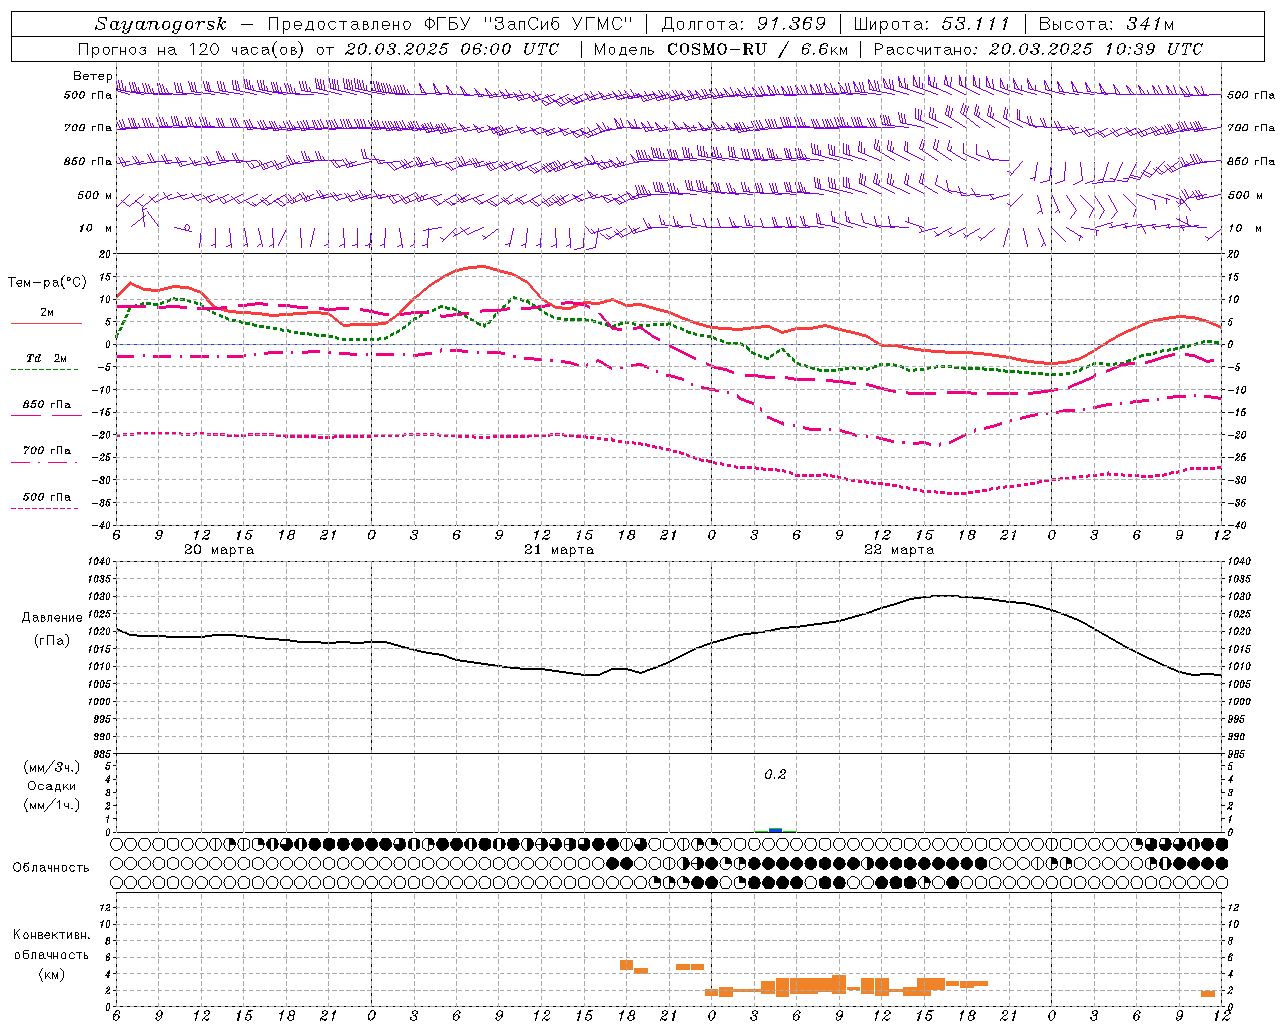Click the "Ветер" wind panel label
Image resolution: width=1280 pixels, height=1024 pixels.
pos(93,76)
